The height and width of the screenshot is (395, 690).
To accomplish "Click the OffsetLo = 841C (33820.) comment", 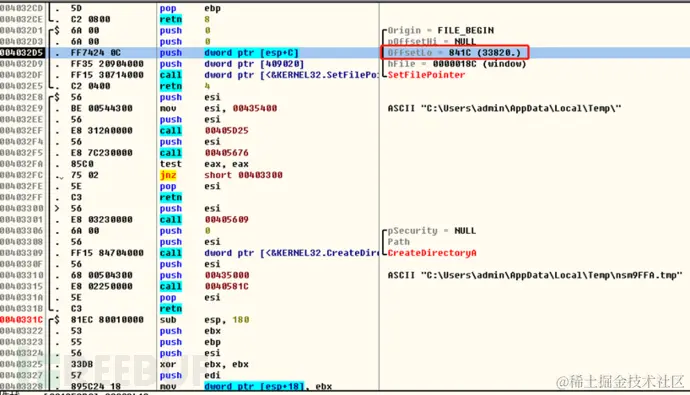I will [x=454, y=53].
